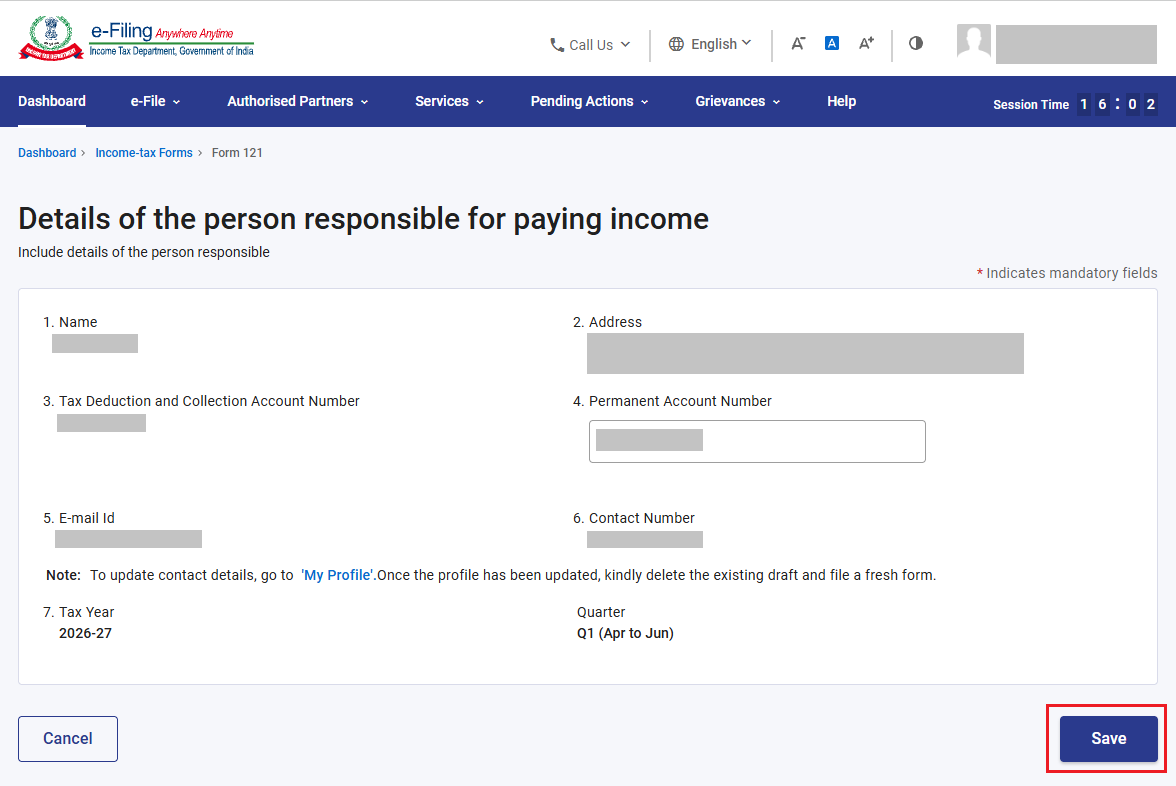This screenshot has height=786, width=1176.
Task: Expand the e-File menu
Action: pyautogui.click(x=155, y=101)
